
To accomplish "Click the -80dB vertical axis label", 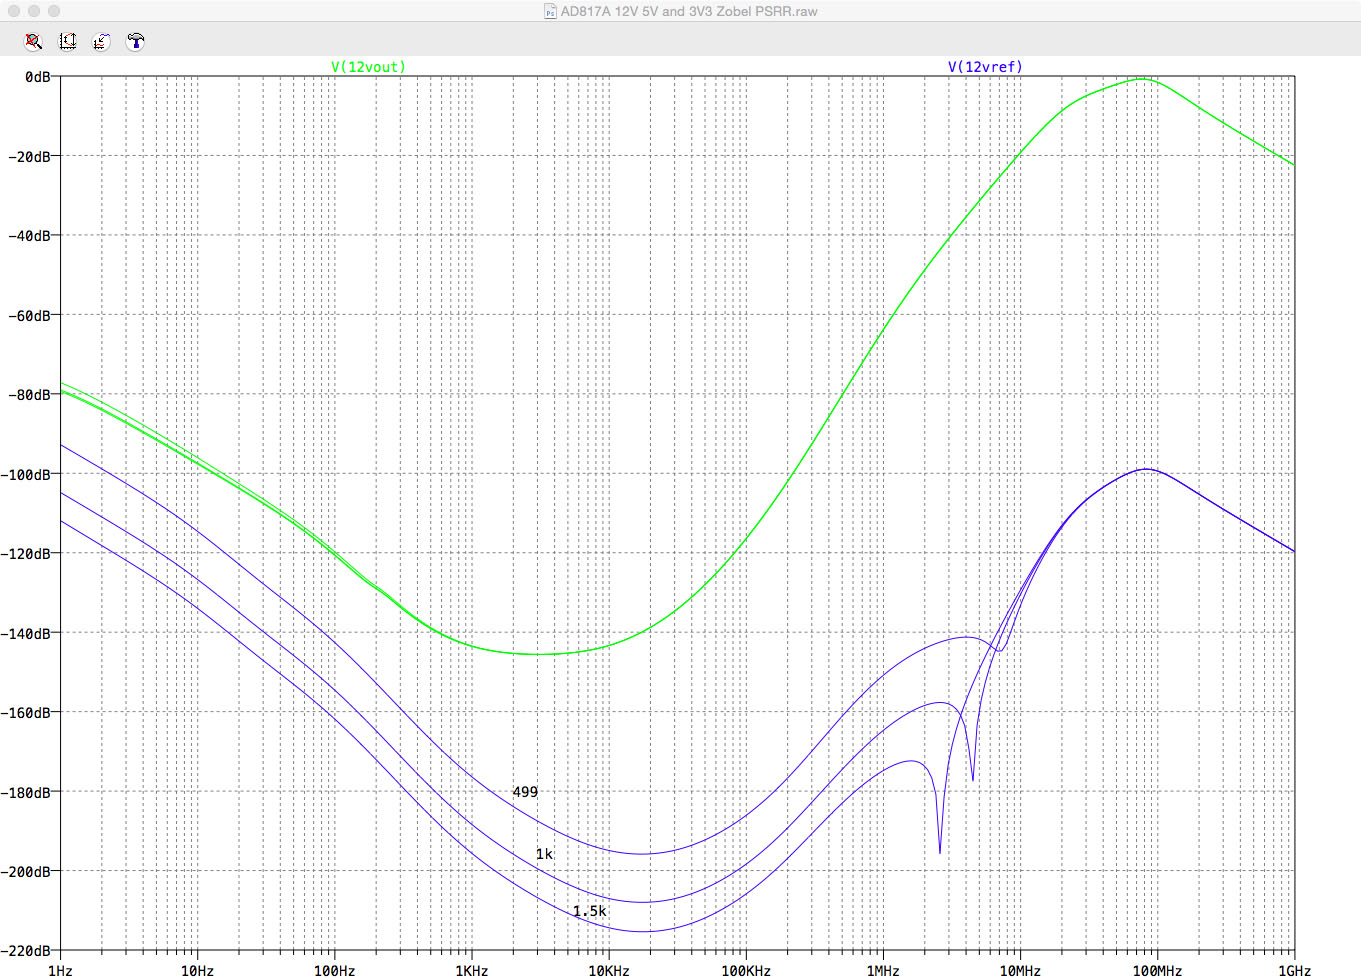I will pos(30,395).
